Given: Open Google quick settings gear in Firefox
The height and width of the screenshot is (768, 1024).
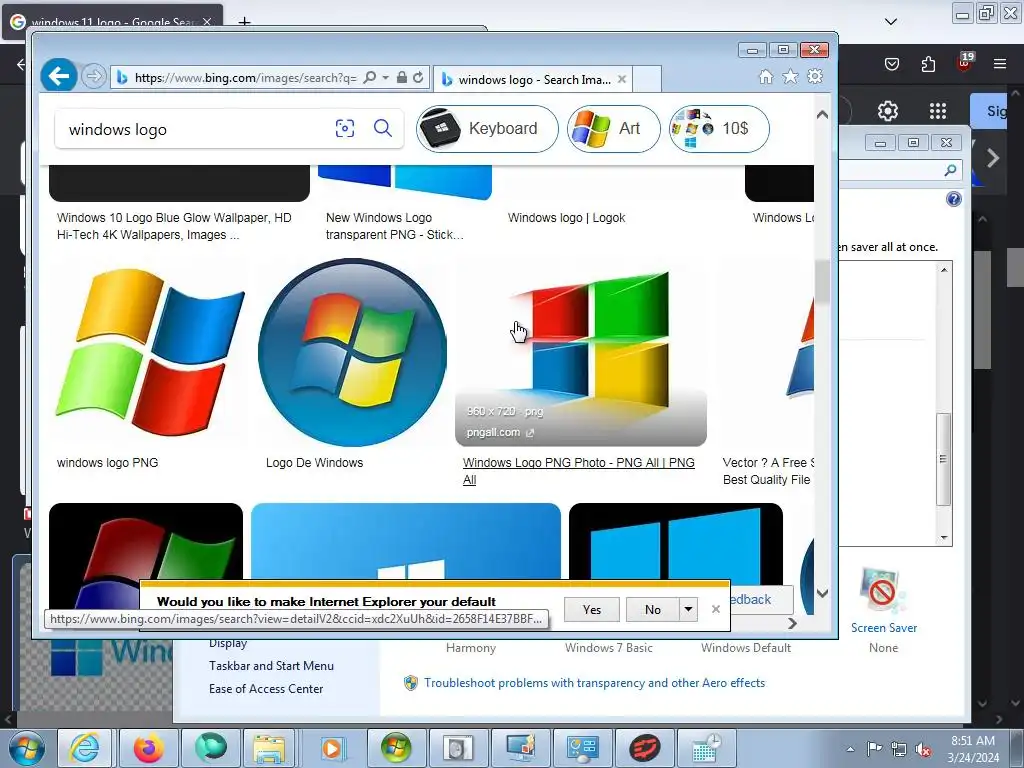Looking at the screenshot, I should tap(888, 111).
